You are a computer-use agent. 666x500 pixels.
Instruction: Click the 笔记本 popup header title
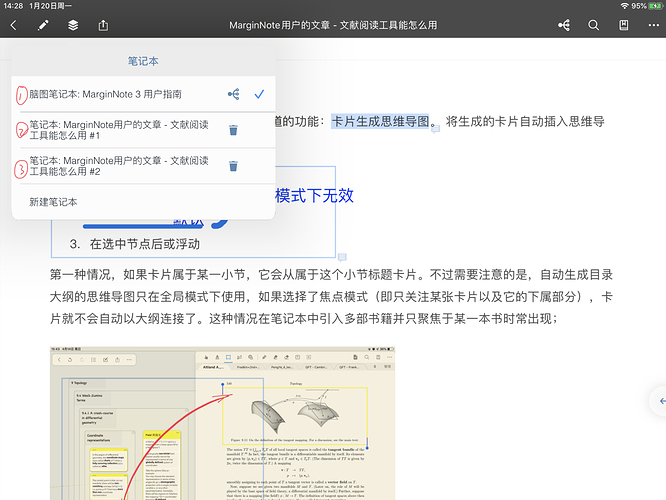coord(143,61)
